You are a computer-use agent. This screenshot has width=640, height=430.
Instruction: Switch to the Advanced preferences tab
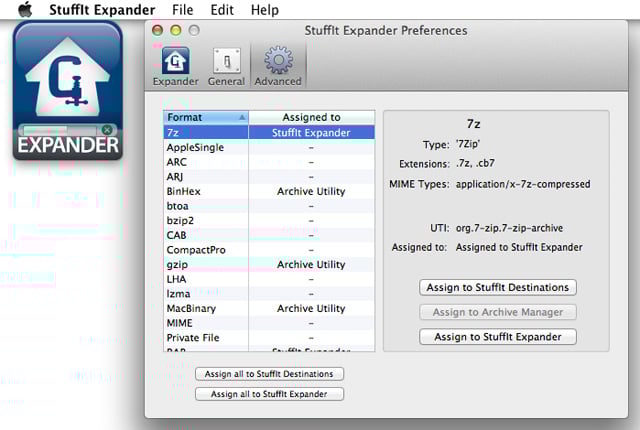(x=278, y=66)
